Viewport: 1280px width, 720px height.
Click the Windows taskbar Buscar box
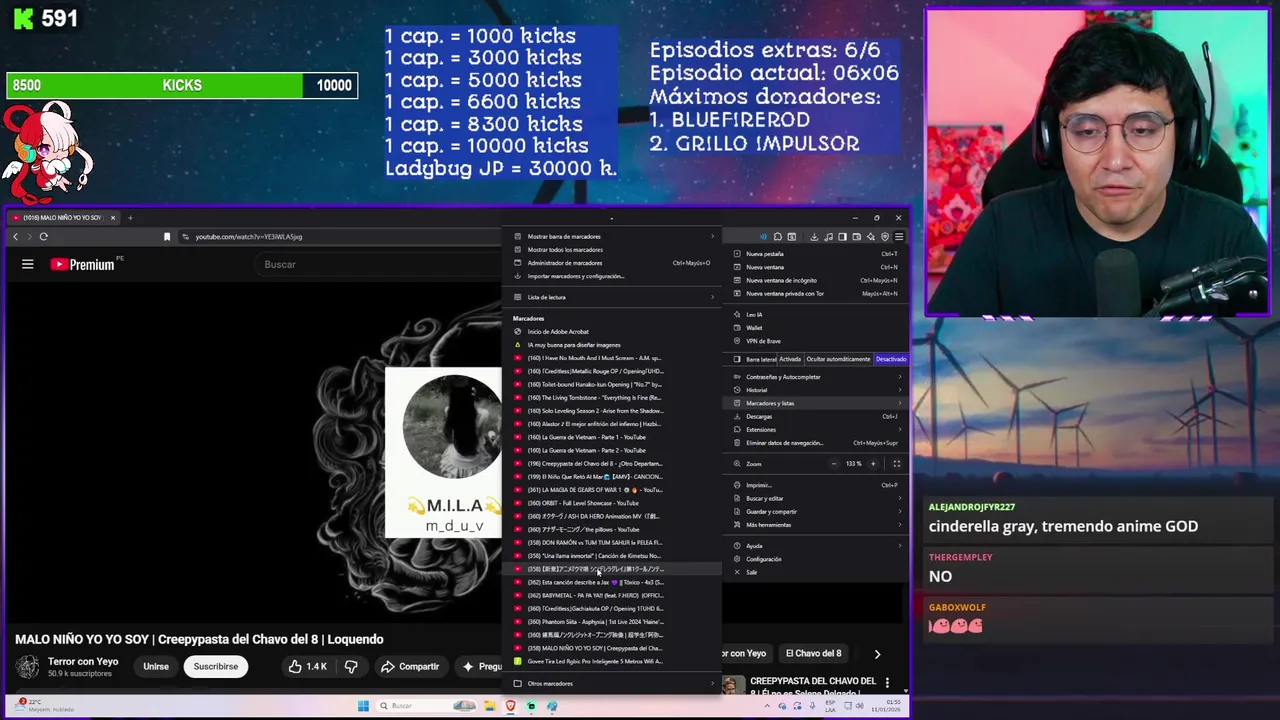point(425,706)
